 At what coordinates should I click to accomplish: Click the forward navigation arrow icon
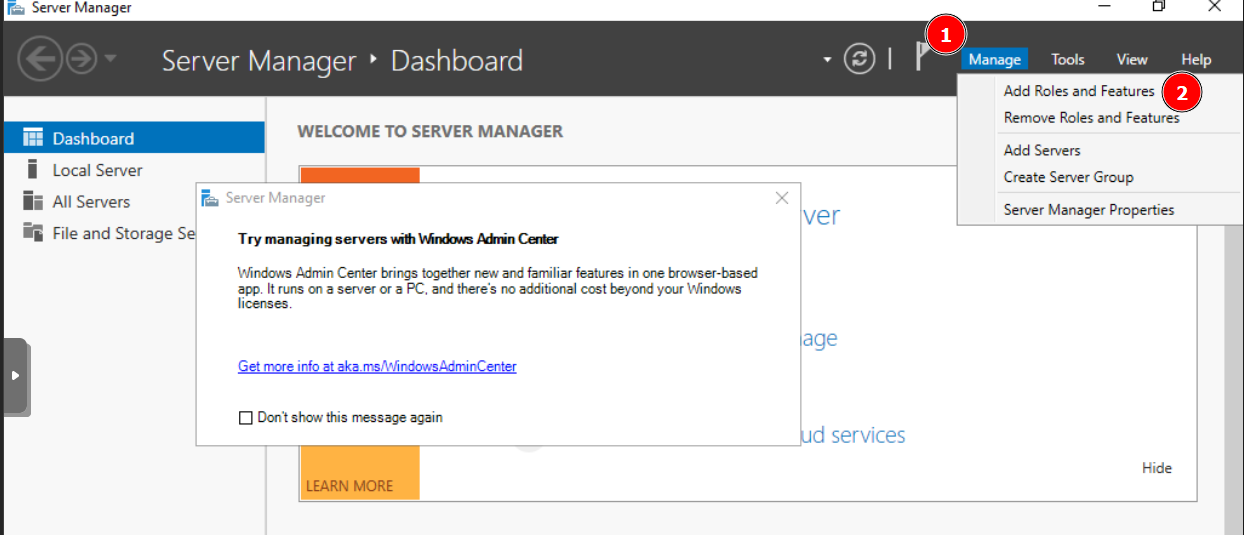click(x=80, y=60)
